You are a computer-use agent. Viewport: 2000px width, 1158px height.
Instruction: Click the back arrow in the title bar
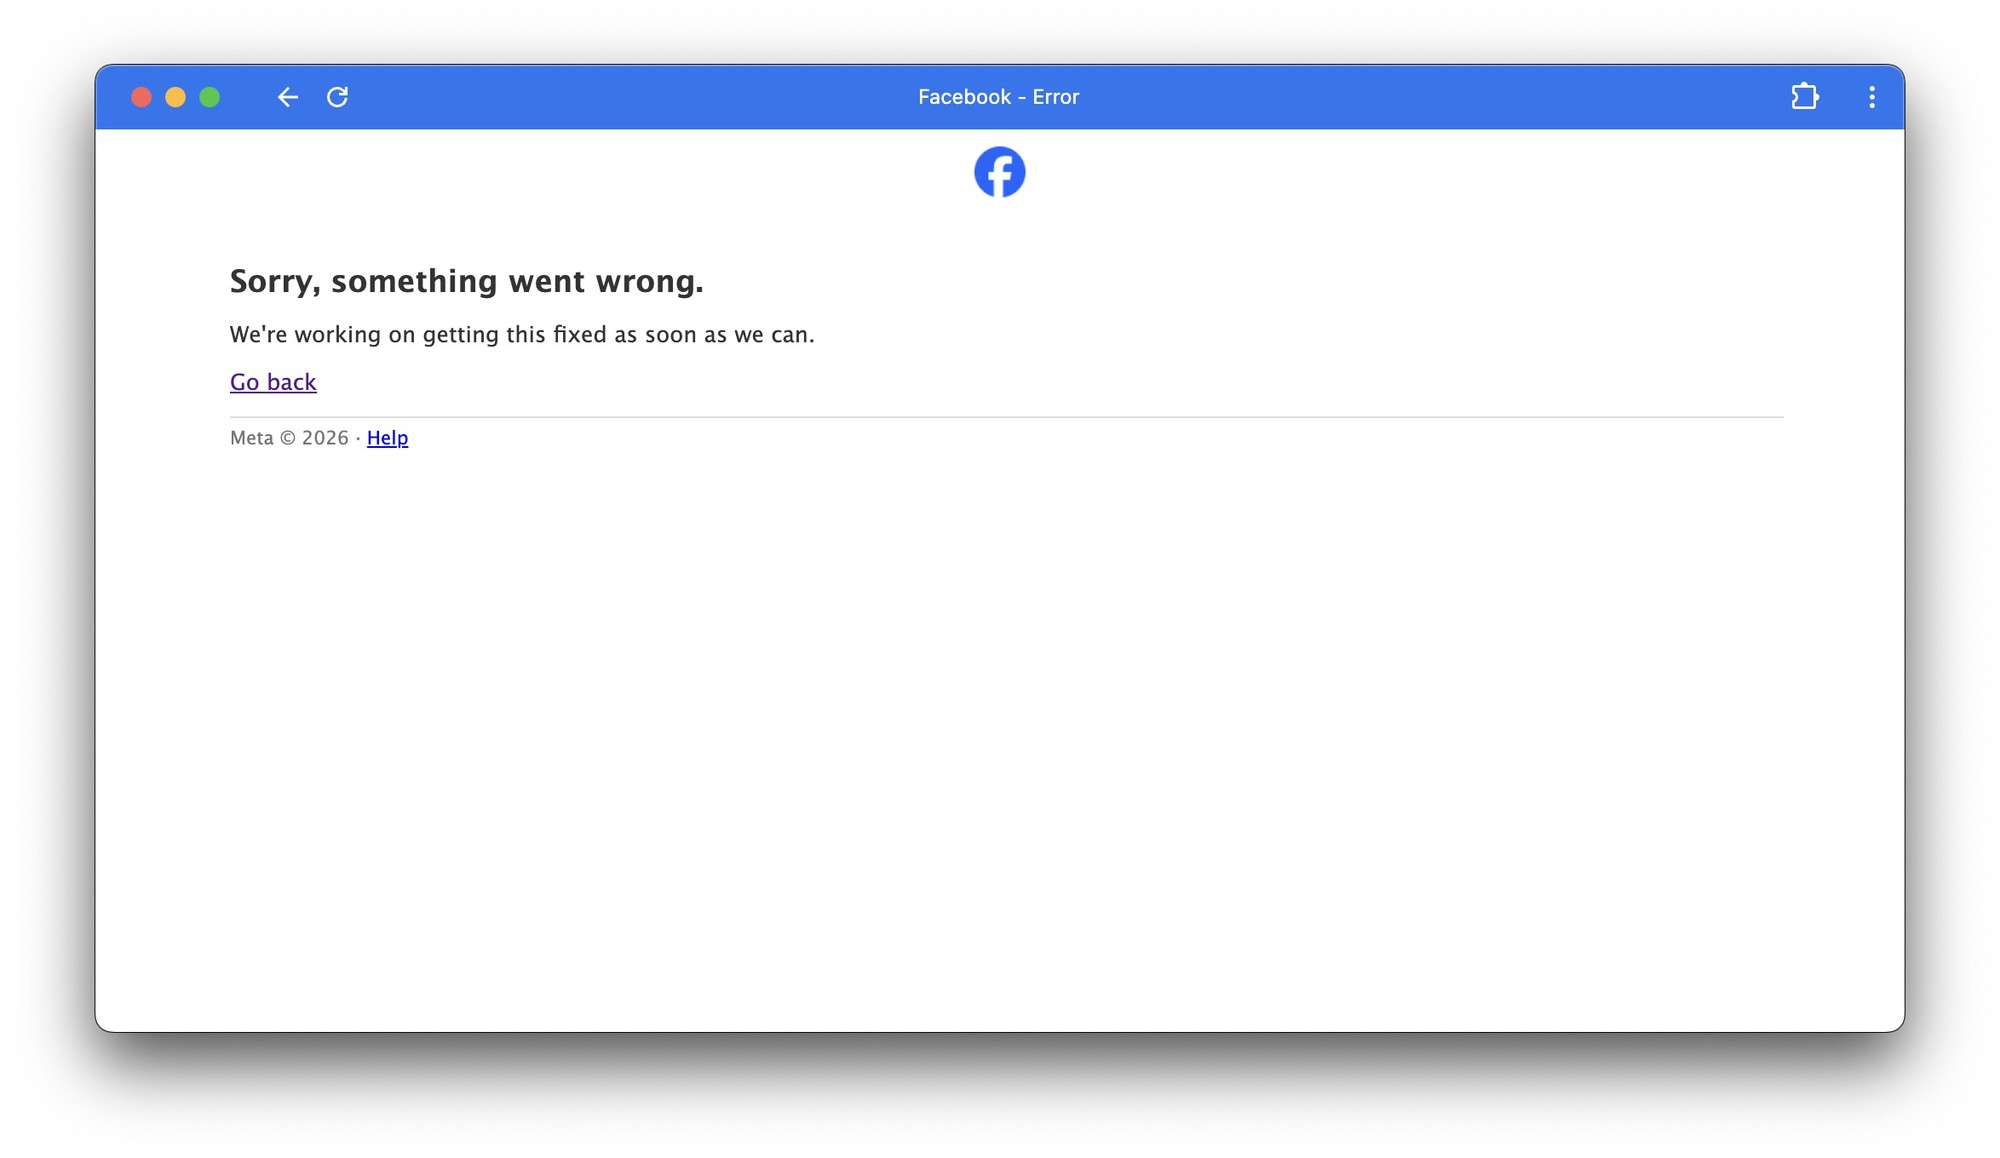[x=288, y=97]
